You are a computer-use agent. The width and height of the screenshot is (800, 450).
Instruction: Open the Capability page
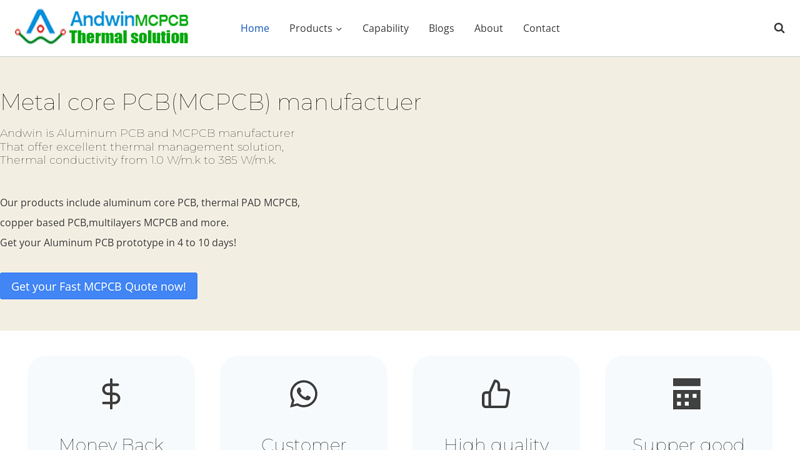385,28
